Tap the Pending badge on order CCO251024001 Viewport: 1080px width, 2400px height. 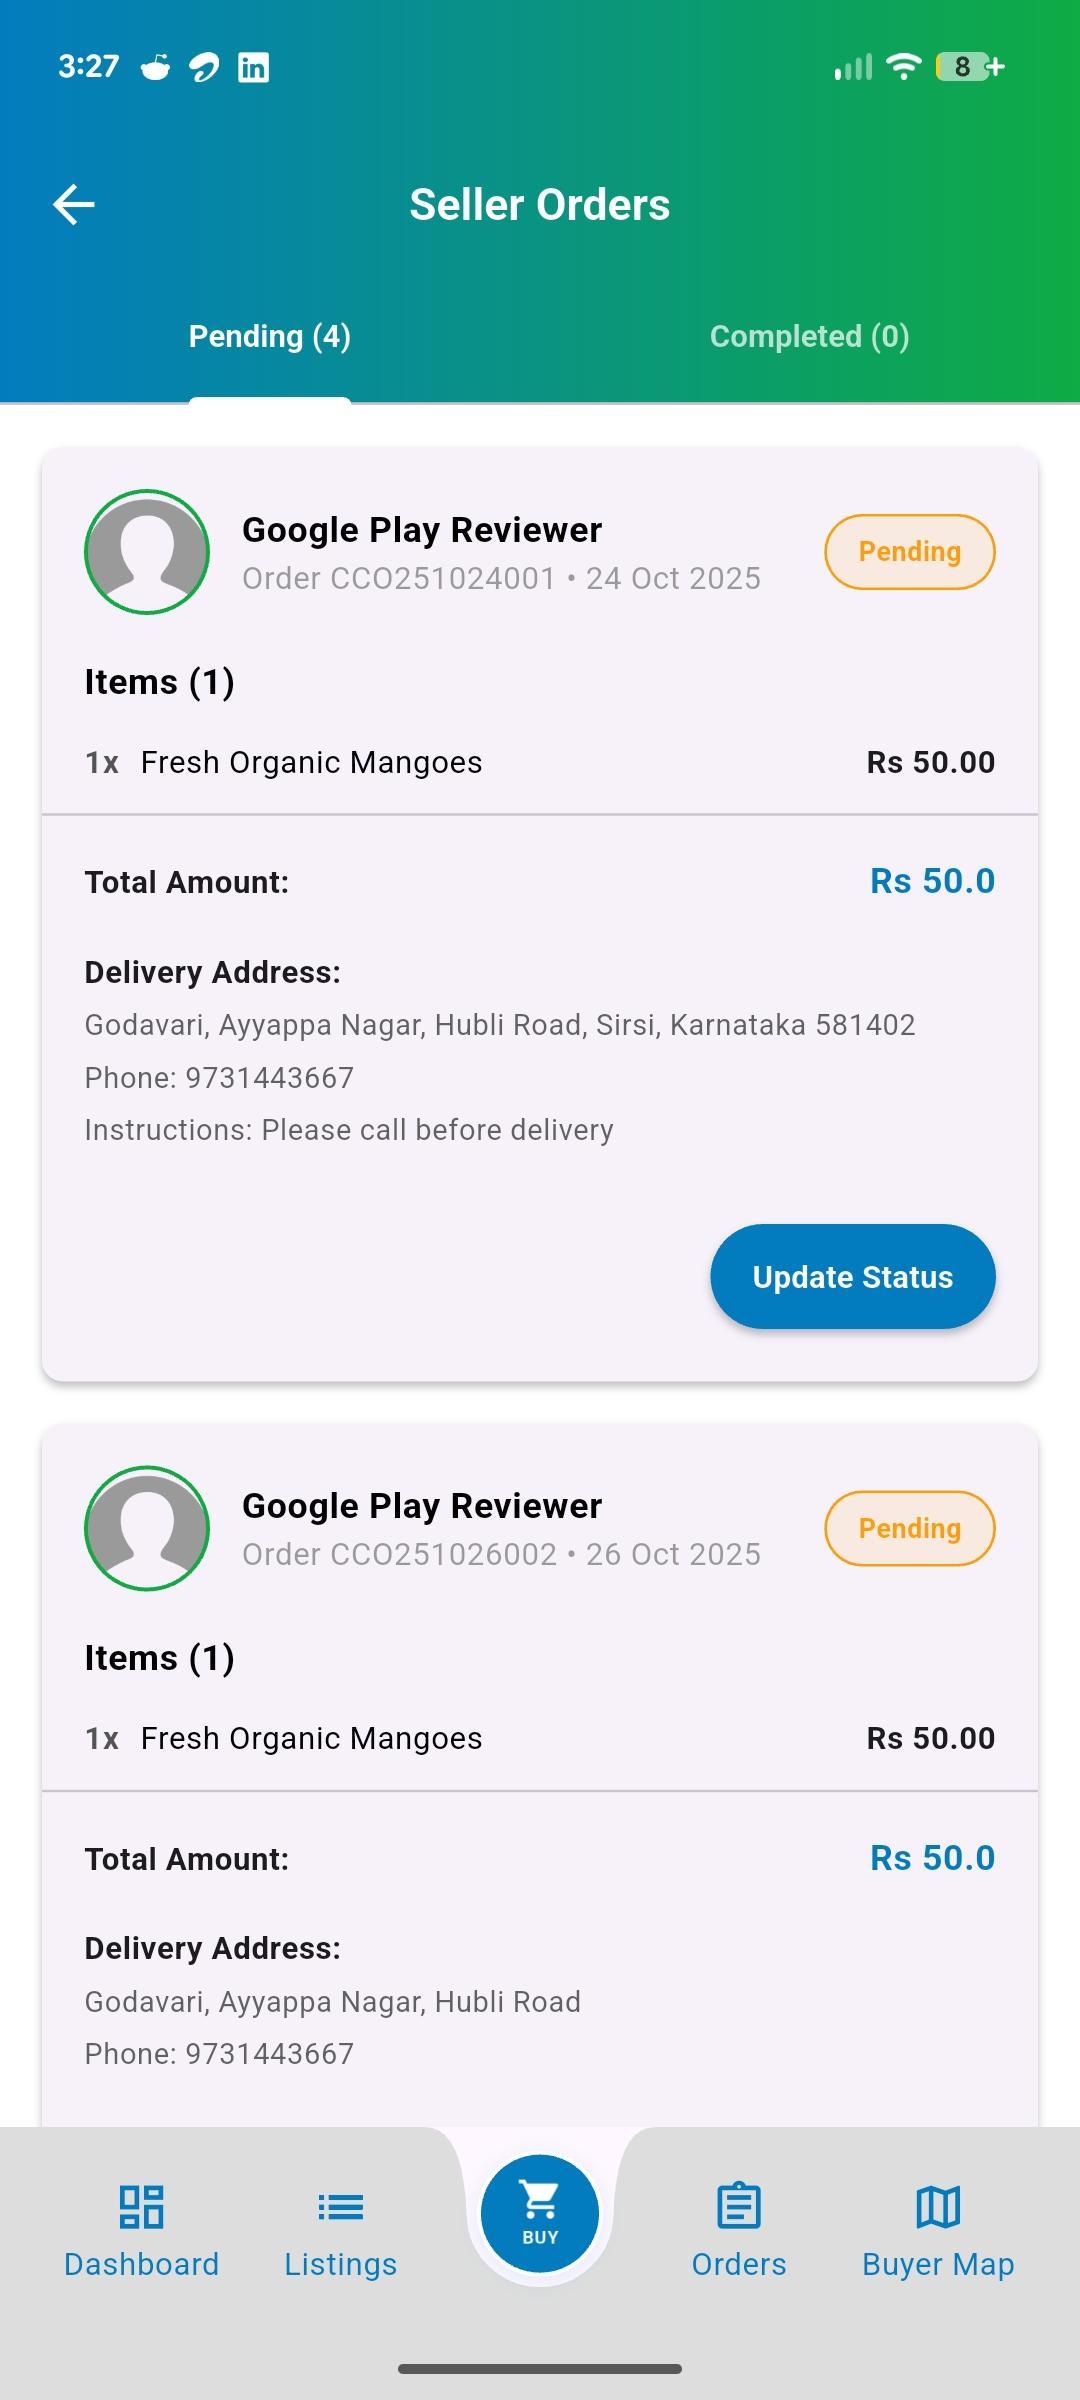tap(908, 551)
